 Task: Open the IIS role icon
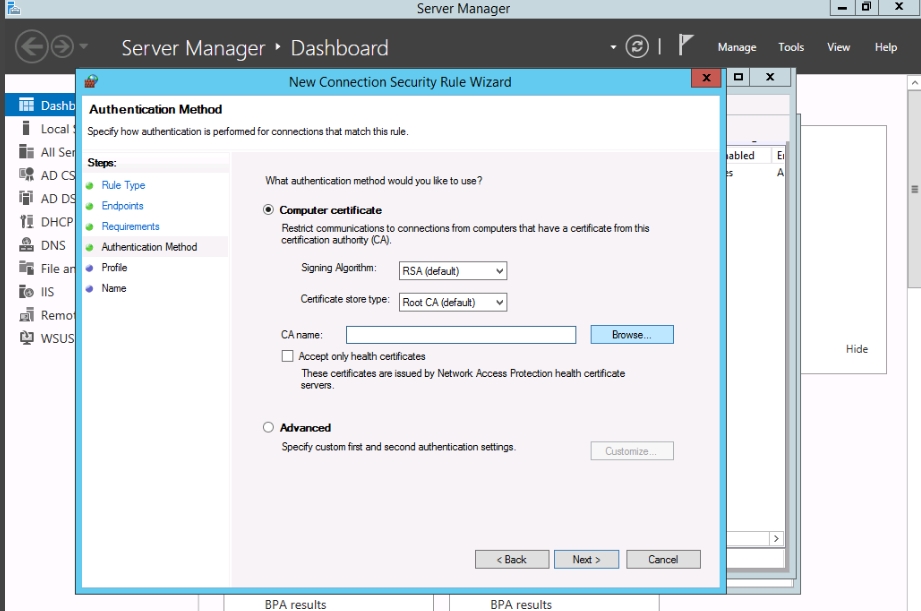coord(26,291)
